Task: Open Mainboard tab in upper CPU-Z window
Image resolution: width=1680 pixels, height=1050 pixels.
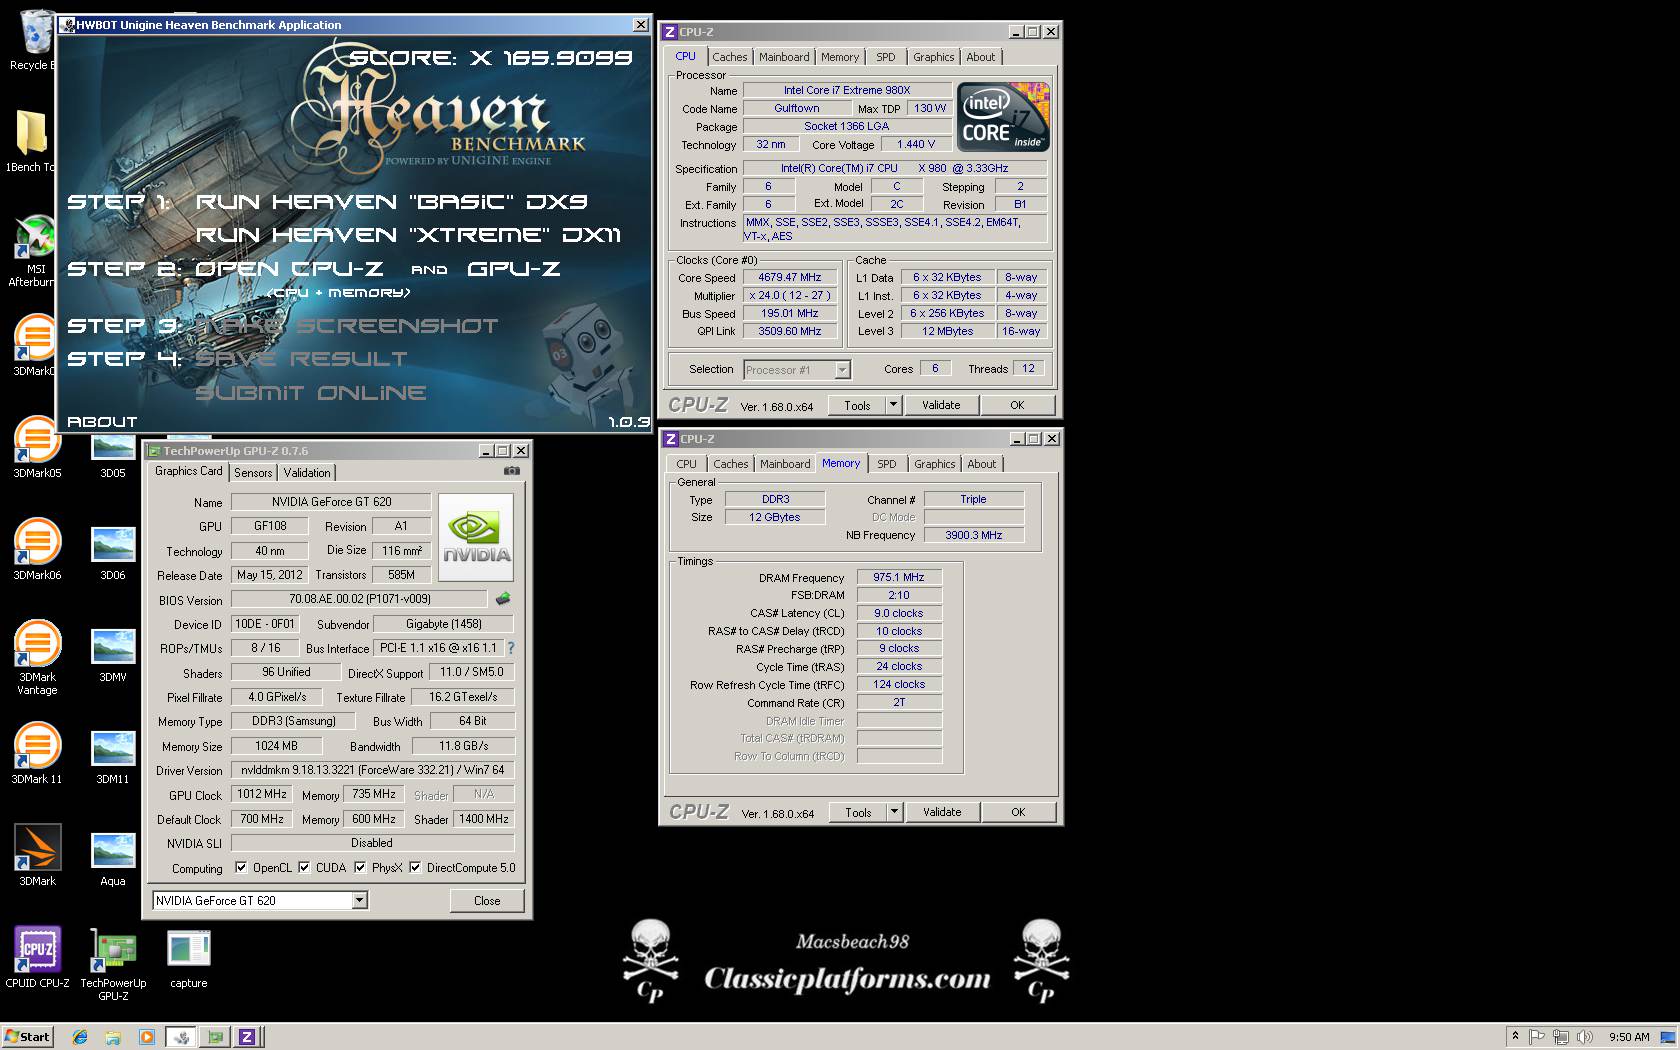Action: tap(784, 57)
